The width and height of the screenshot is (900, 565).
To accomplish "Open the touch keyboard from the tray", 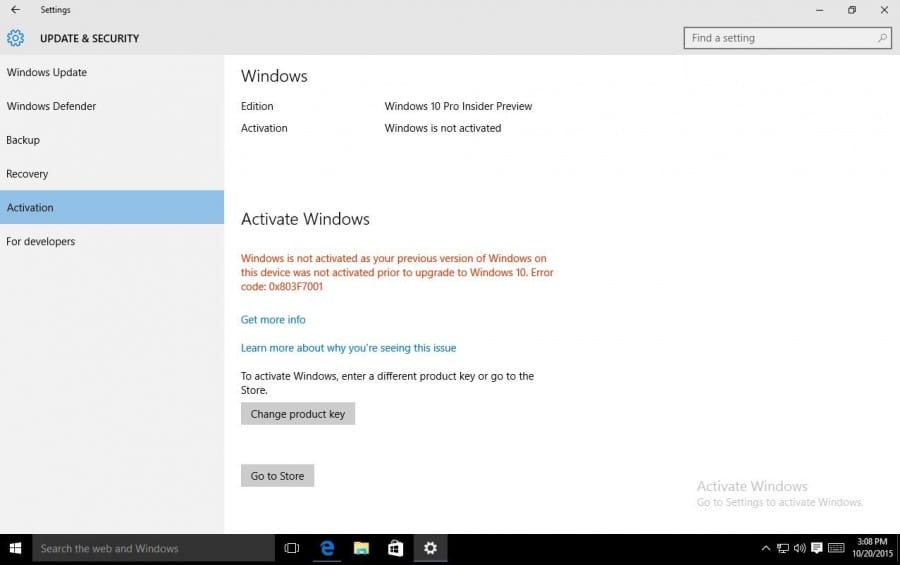I will pos(834,548).
